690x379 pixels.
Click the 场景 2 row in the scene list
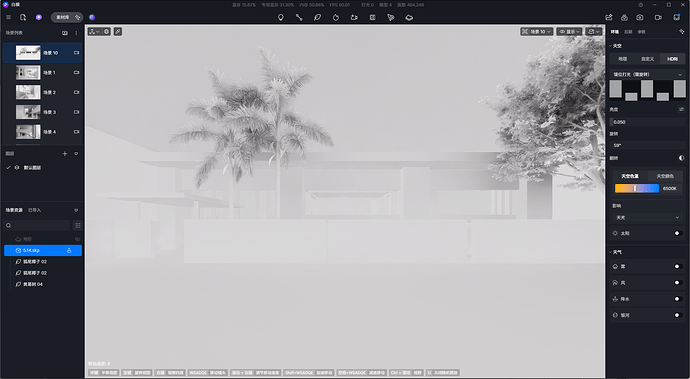click(x=42, y=92)
